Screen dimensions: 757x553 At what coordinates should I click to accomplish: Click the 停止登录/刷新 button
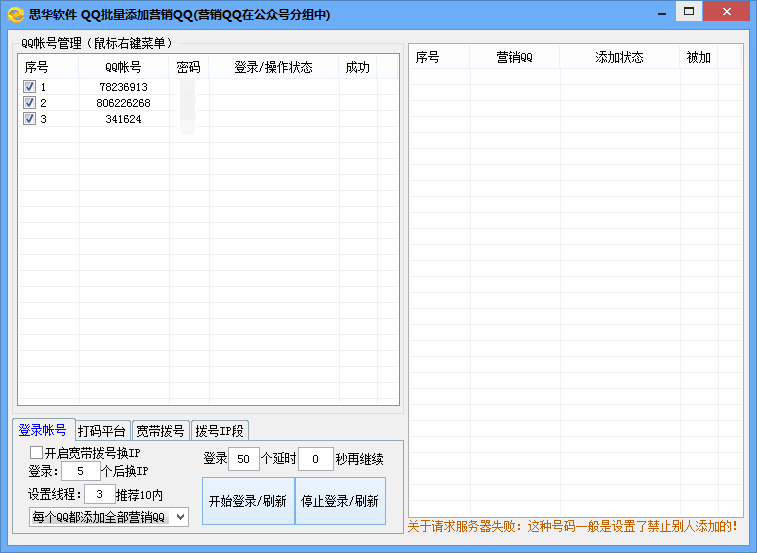click(340, 501)
